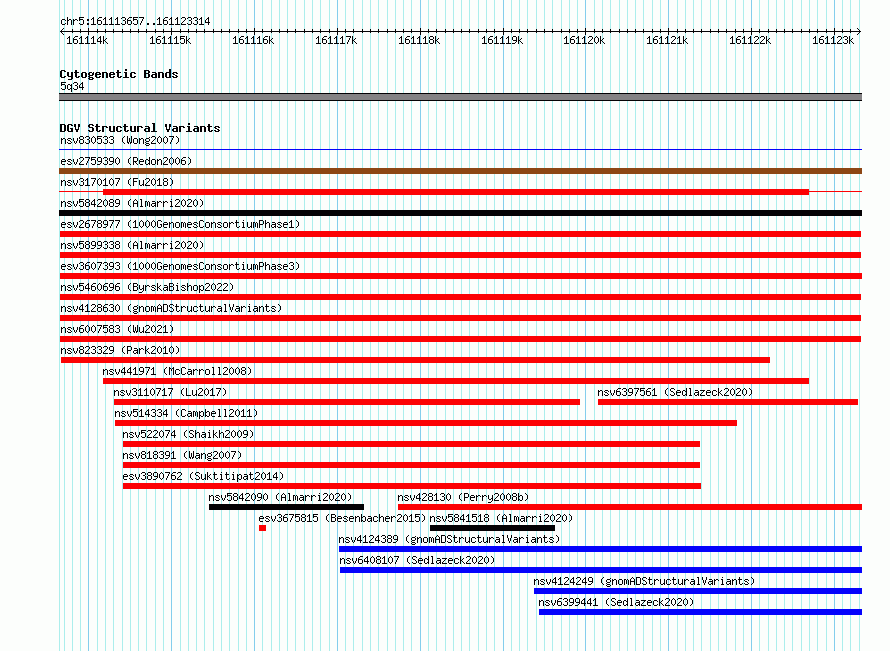This screenshot has width=890, height=651.
Task: Click the gray 5q34 cytogenetic band bar
Action: (460, 97)
